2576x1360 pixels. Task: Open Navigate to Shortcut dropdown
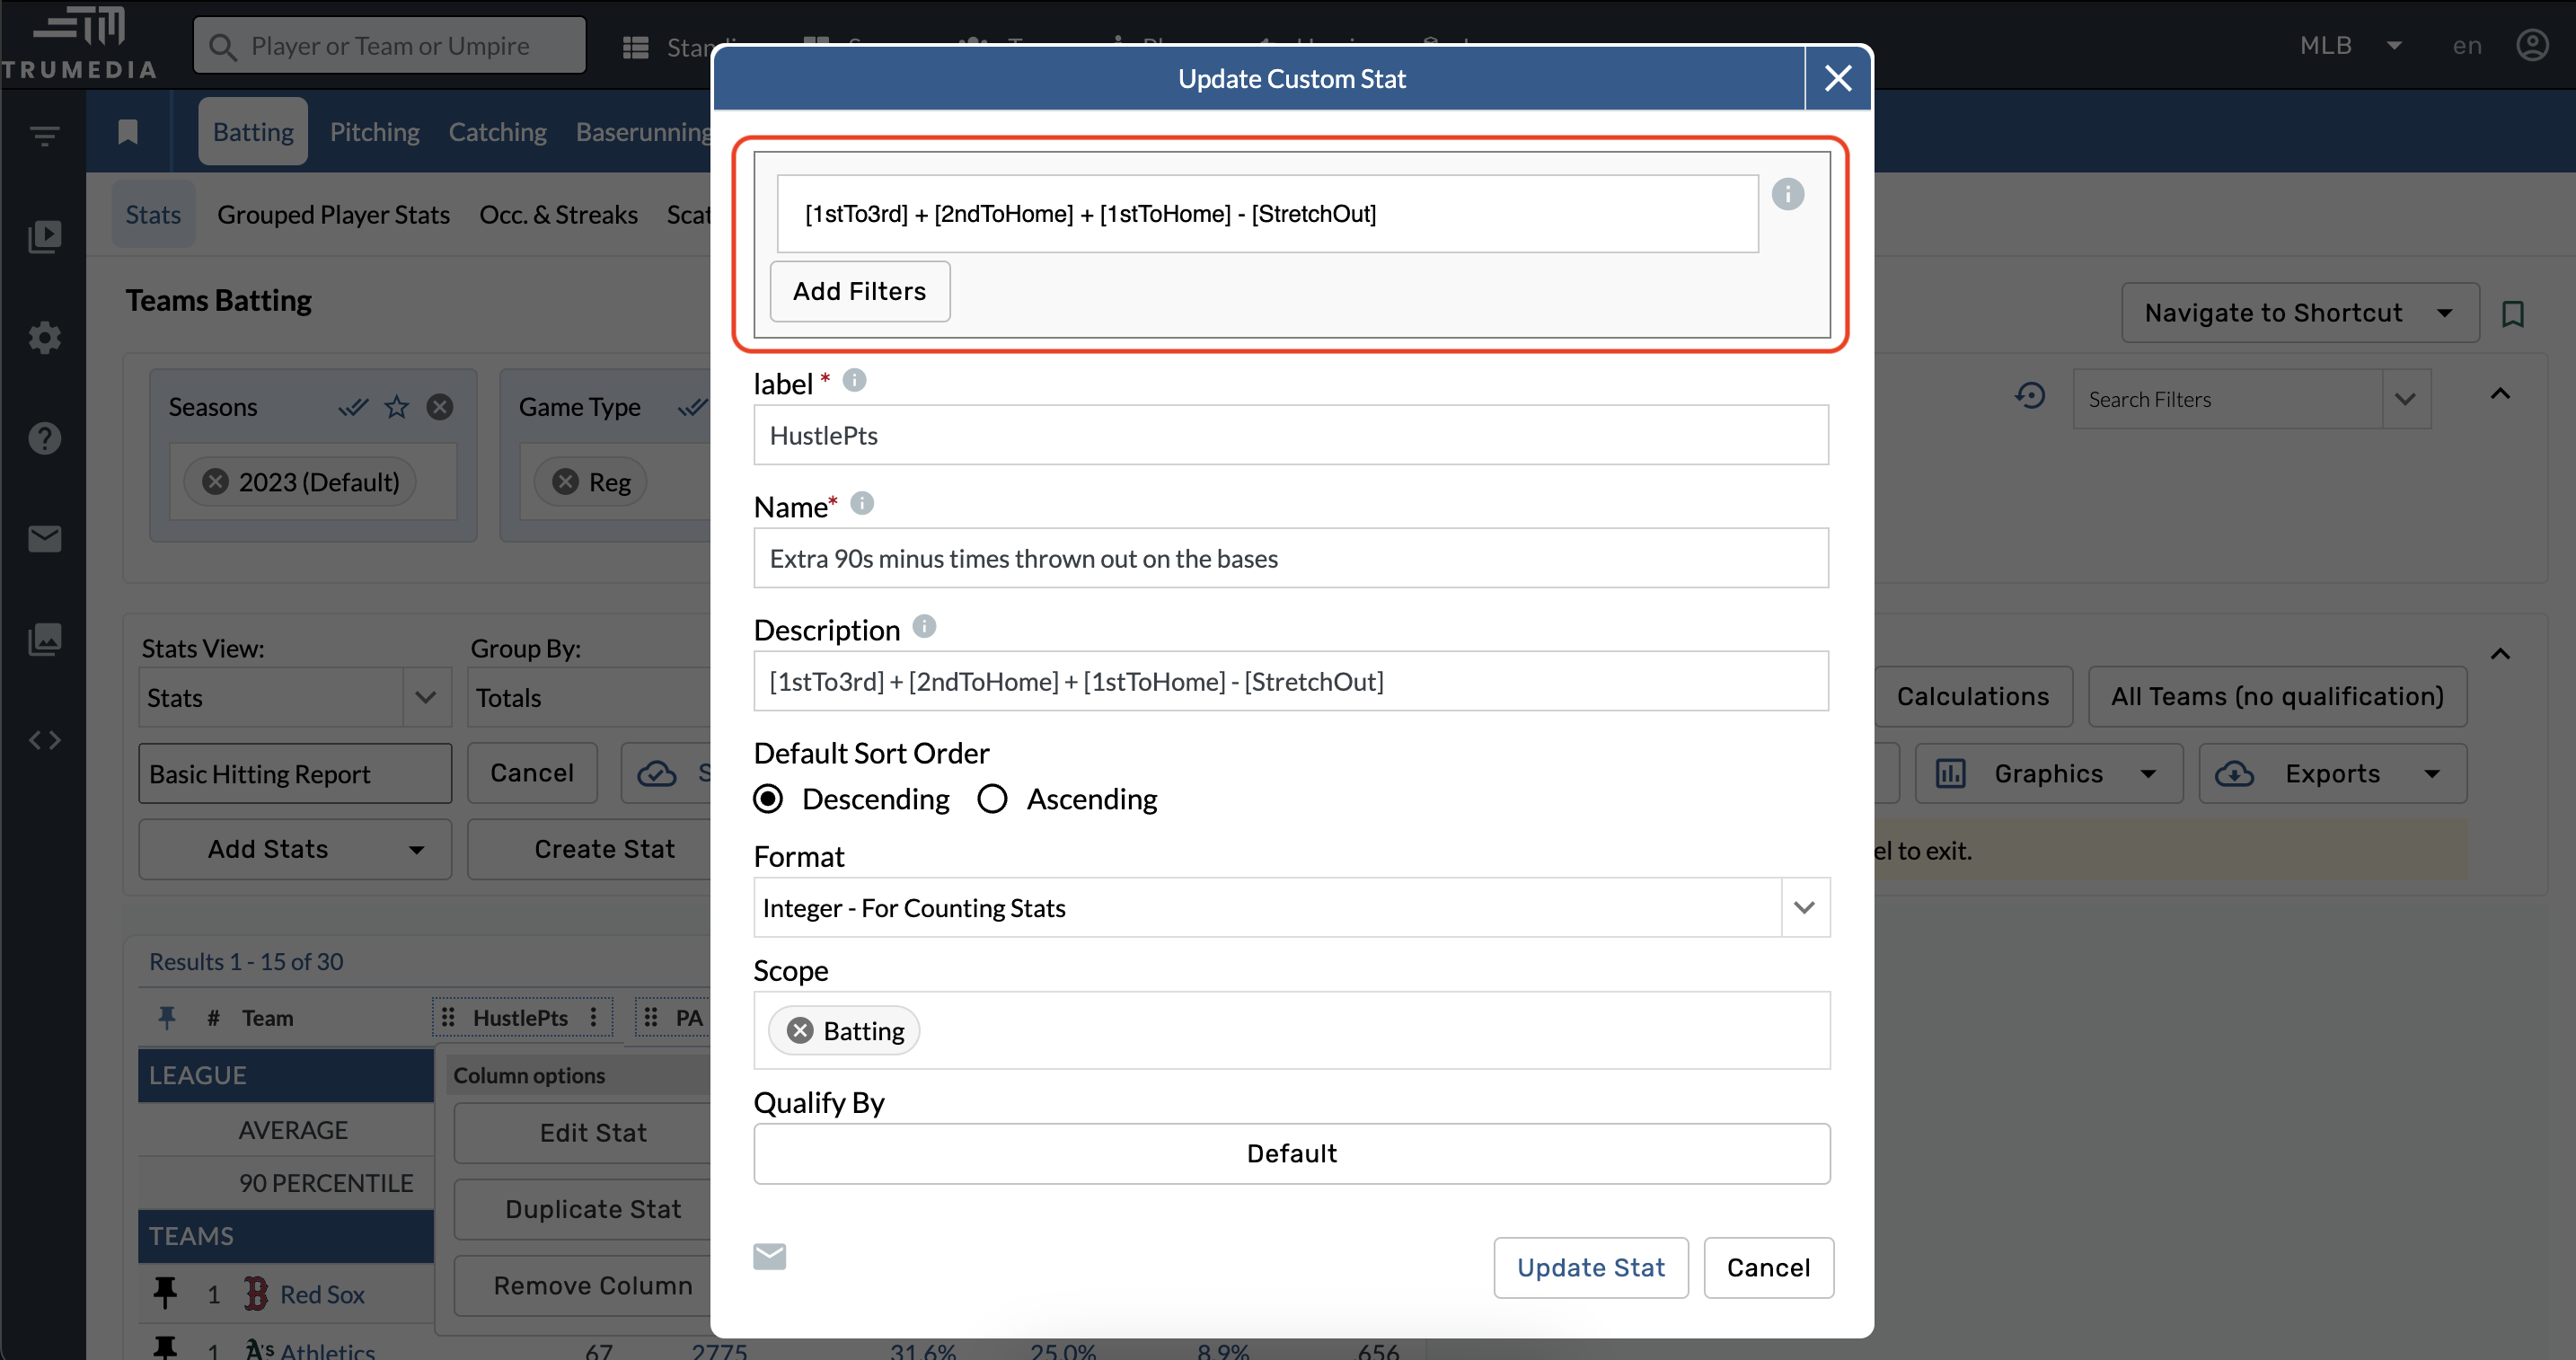(2299, 313)
